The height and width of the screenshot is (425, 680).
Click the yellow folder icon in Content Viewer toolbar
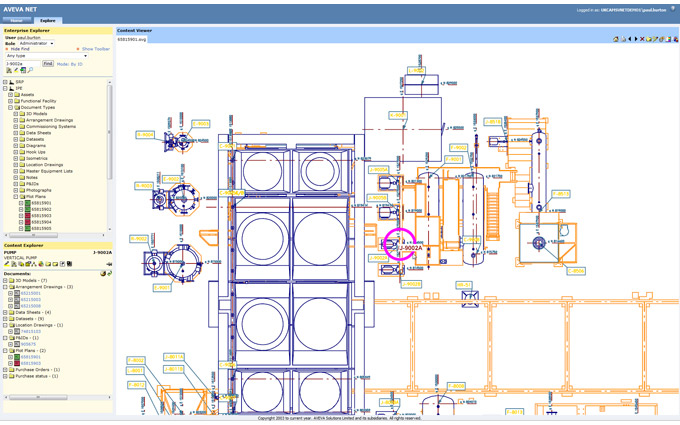649,39
